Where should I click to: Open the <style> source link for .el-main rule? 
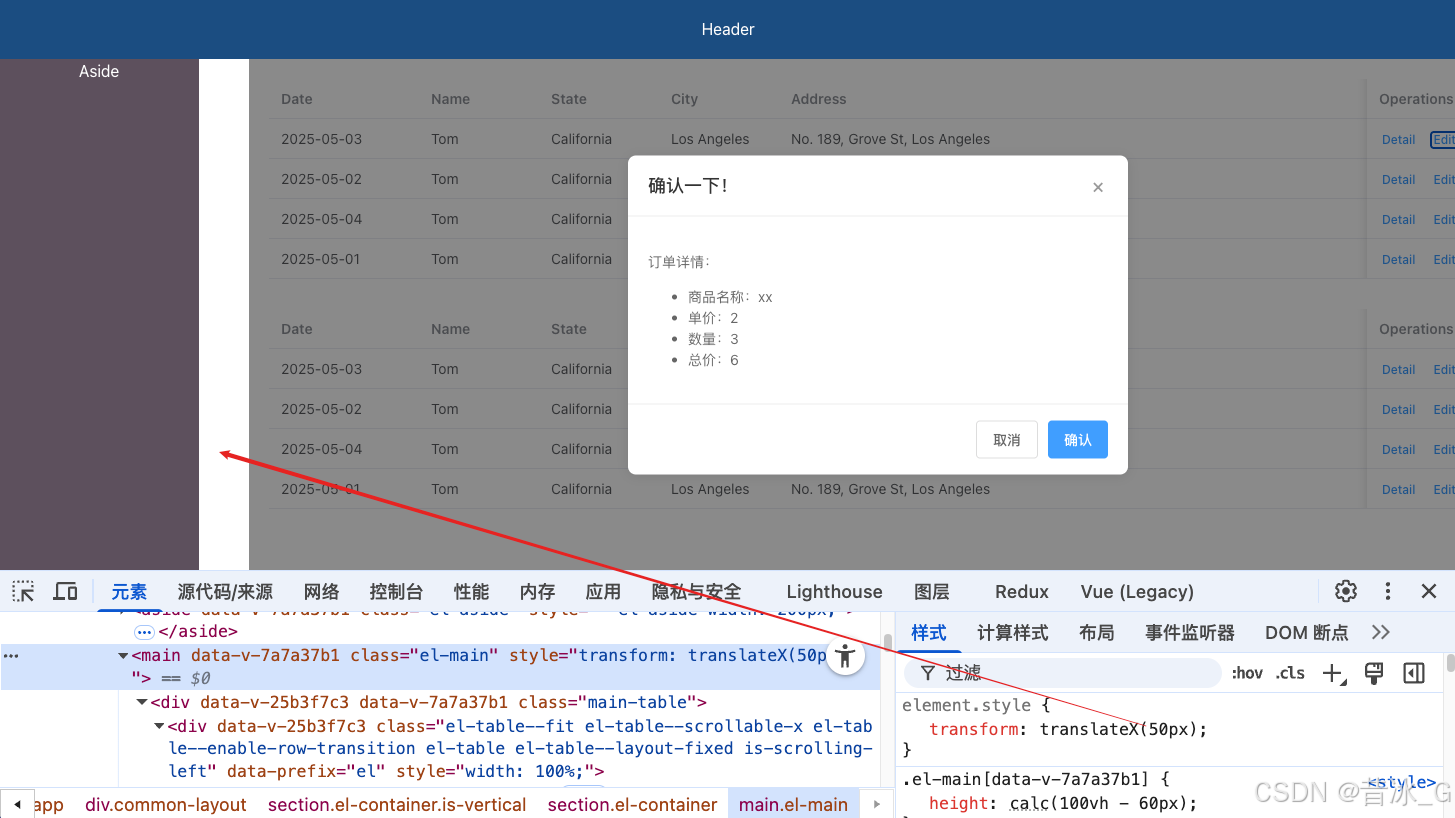pyautogui.click(x=1402, y=782)
